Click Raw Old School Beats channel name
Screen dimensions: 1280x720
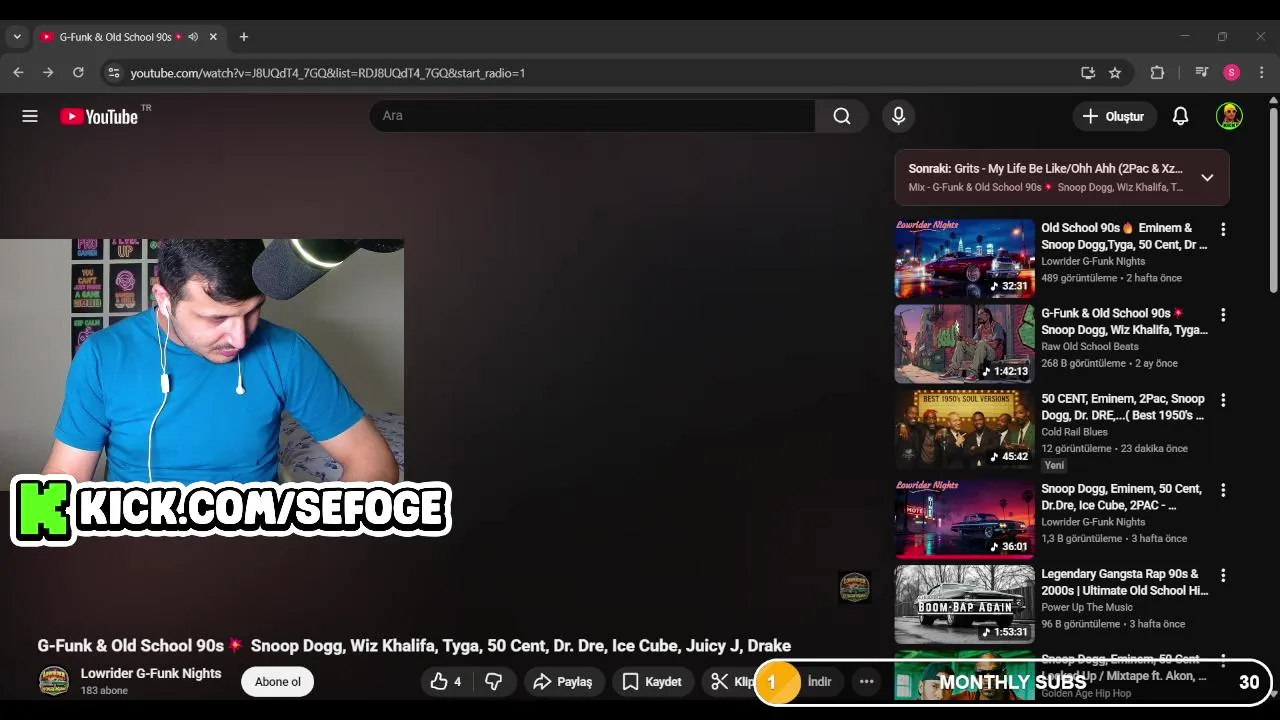(x=1090, y=347)
